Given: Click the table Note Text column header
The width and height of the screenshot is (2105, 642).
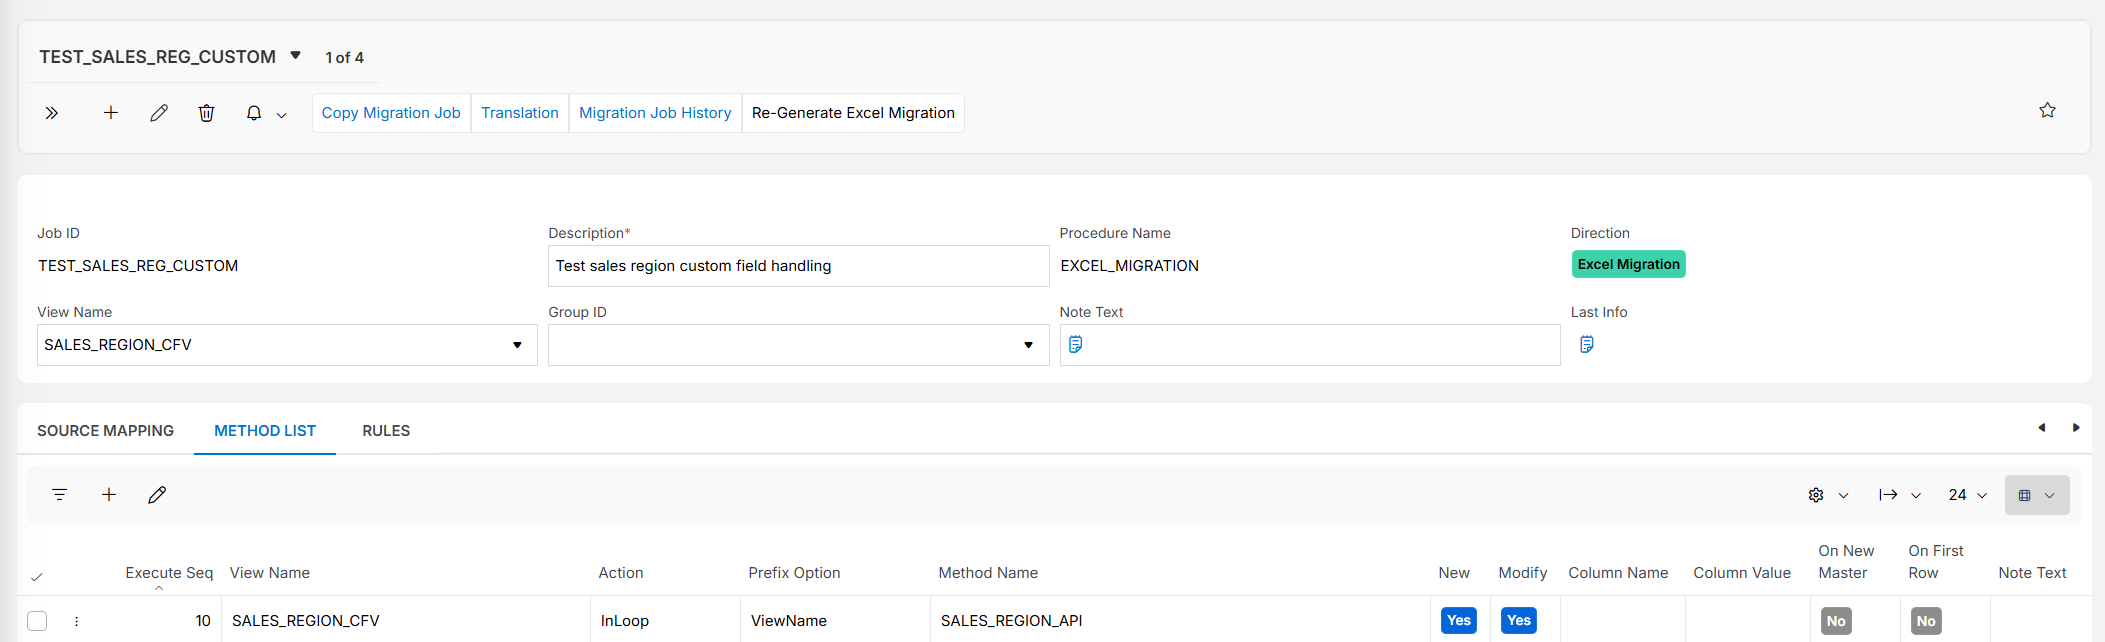Looking at the screenshot, I should tap(2032, 573).
